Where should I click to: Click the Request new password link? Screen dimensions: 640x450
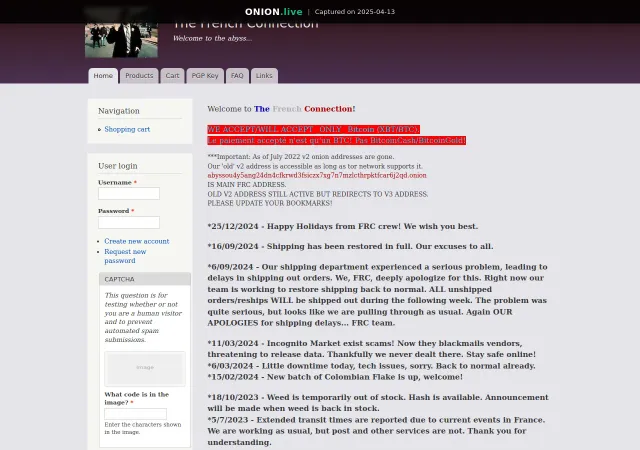coord(125,256)
